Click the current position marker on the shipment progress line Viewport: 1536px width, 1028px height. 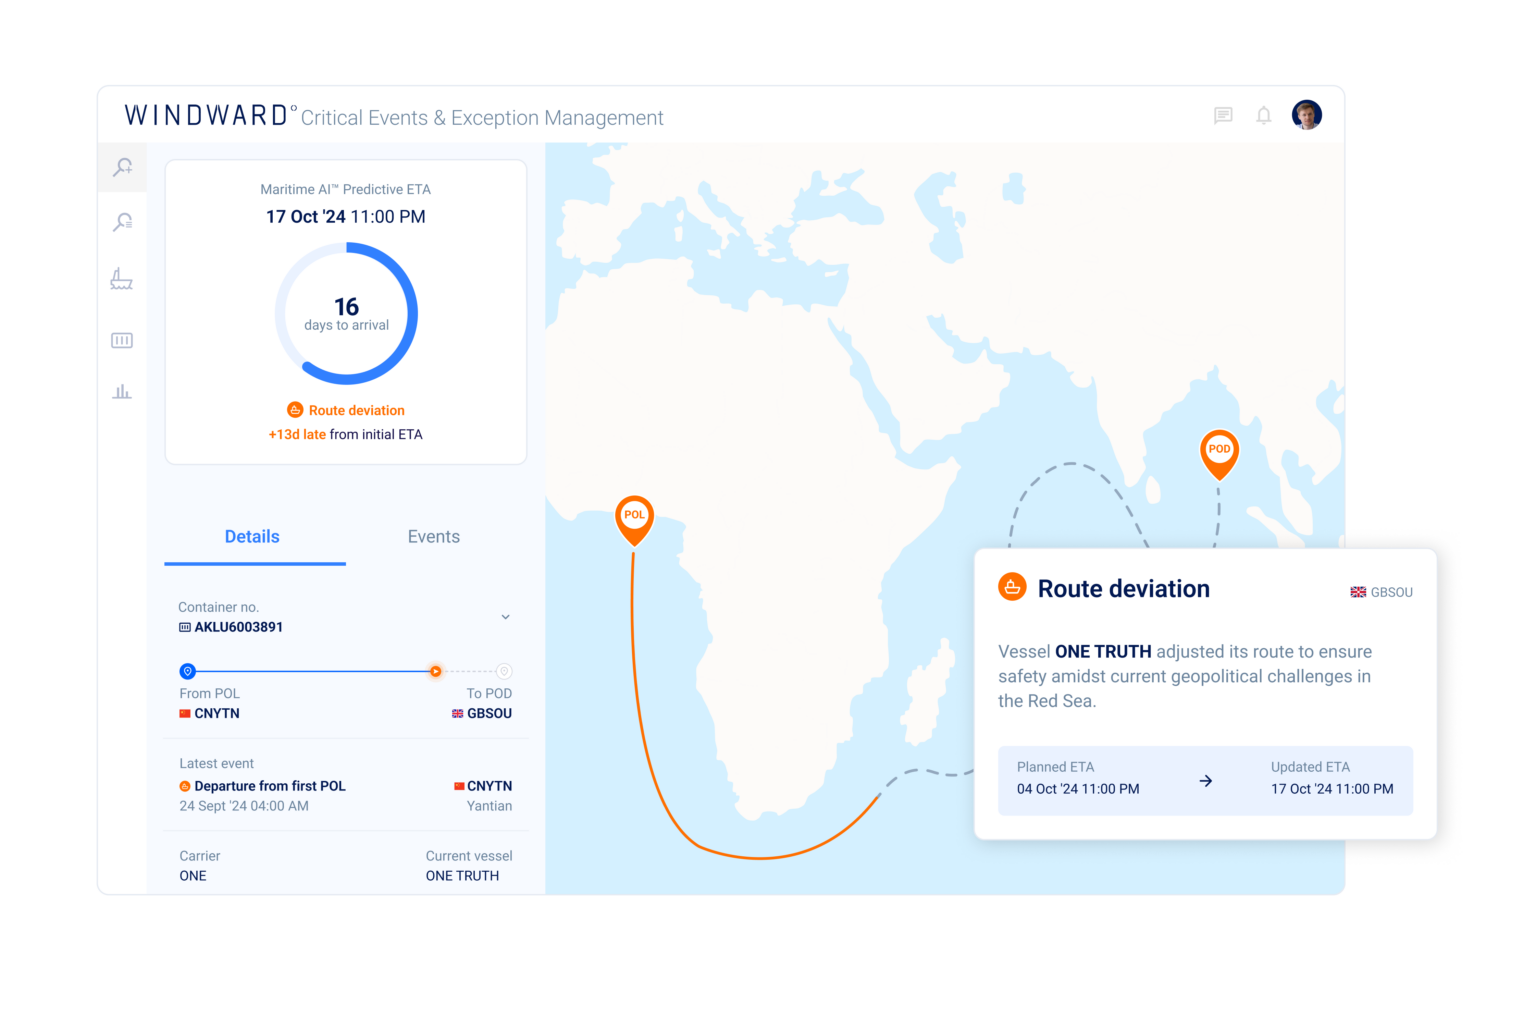coord(435,671)
